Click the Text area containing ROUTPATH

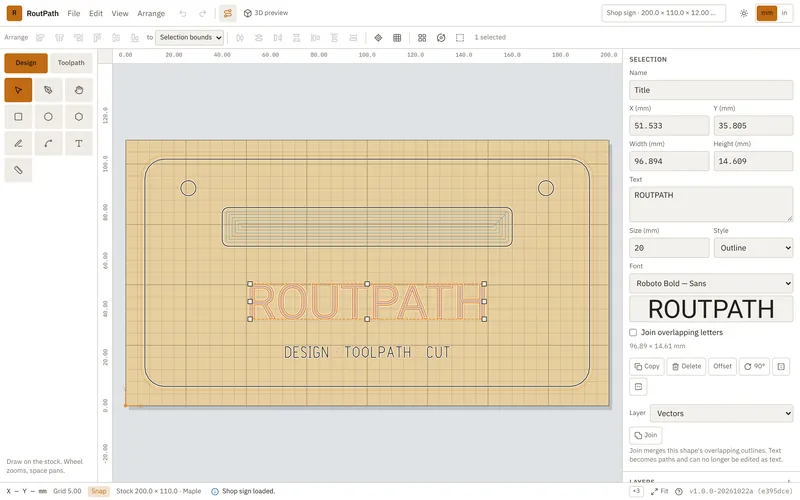point(711,204)
